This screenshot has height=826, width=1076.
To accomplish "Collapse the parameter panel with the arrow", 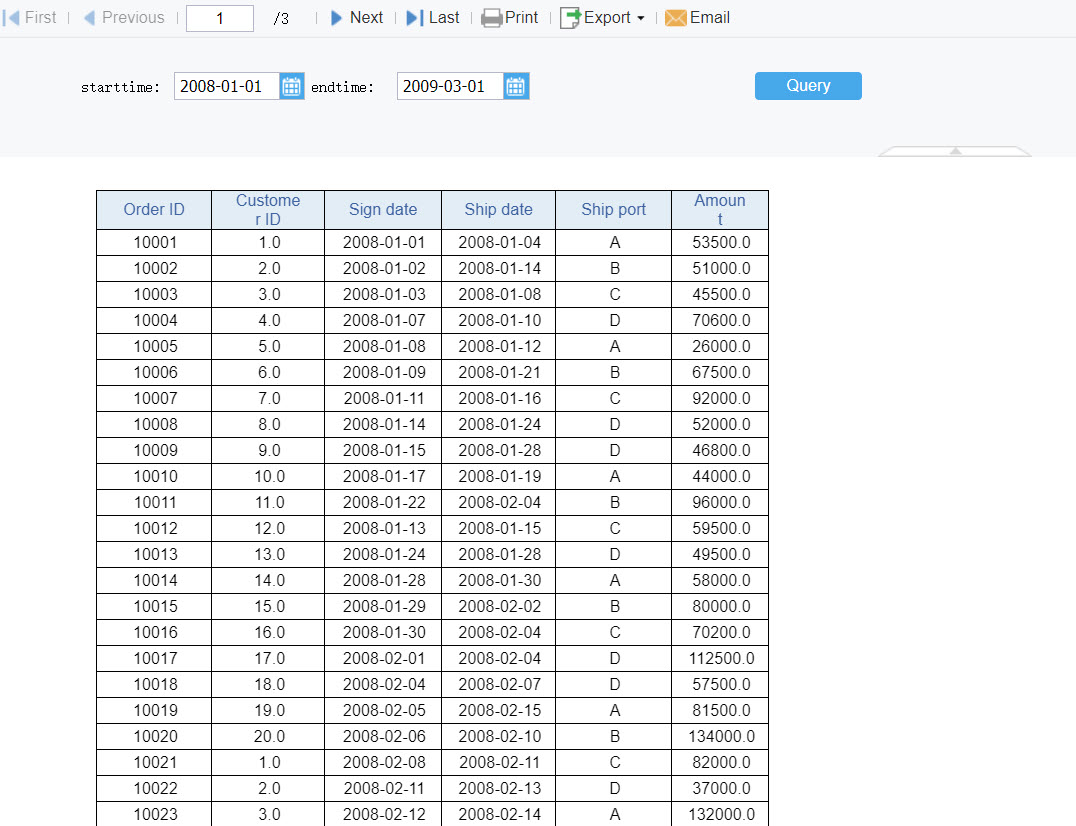I will (955, 151).
